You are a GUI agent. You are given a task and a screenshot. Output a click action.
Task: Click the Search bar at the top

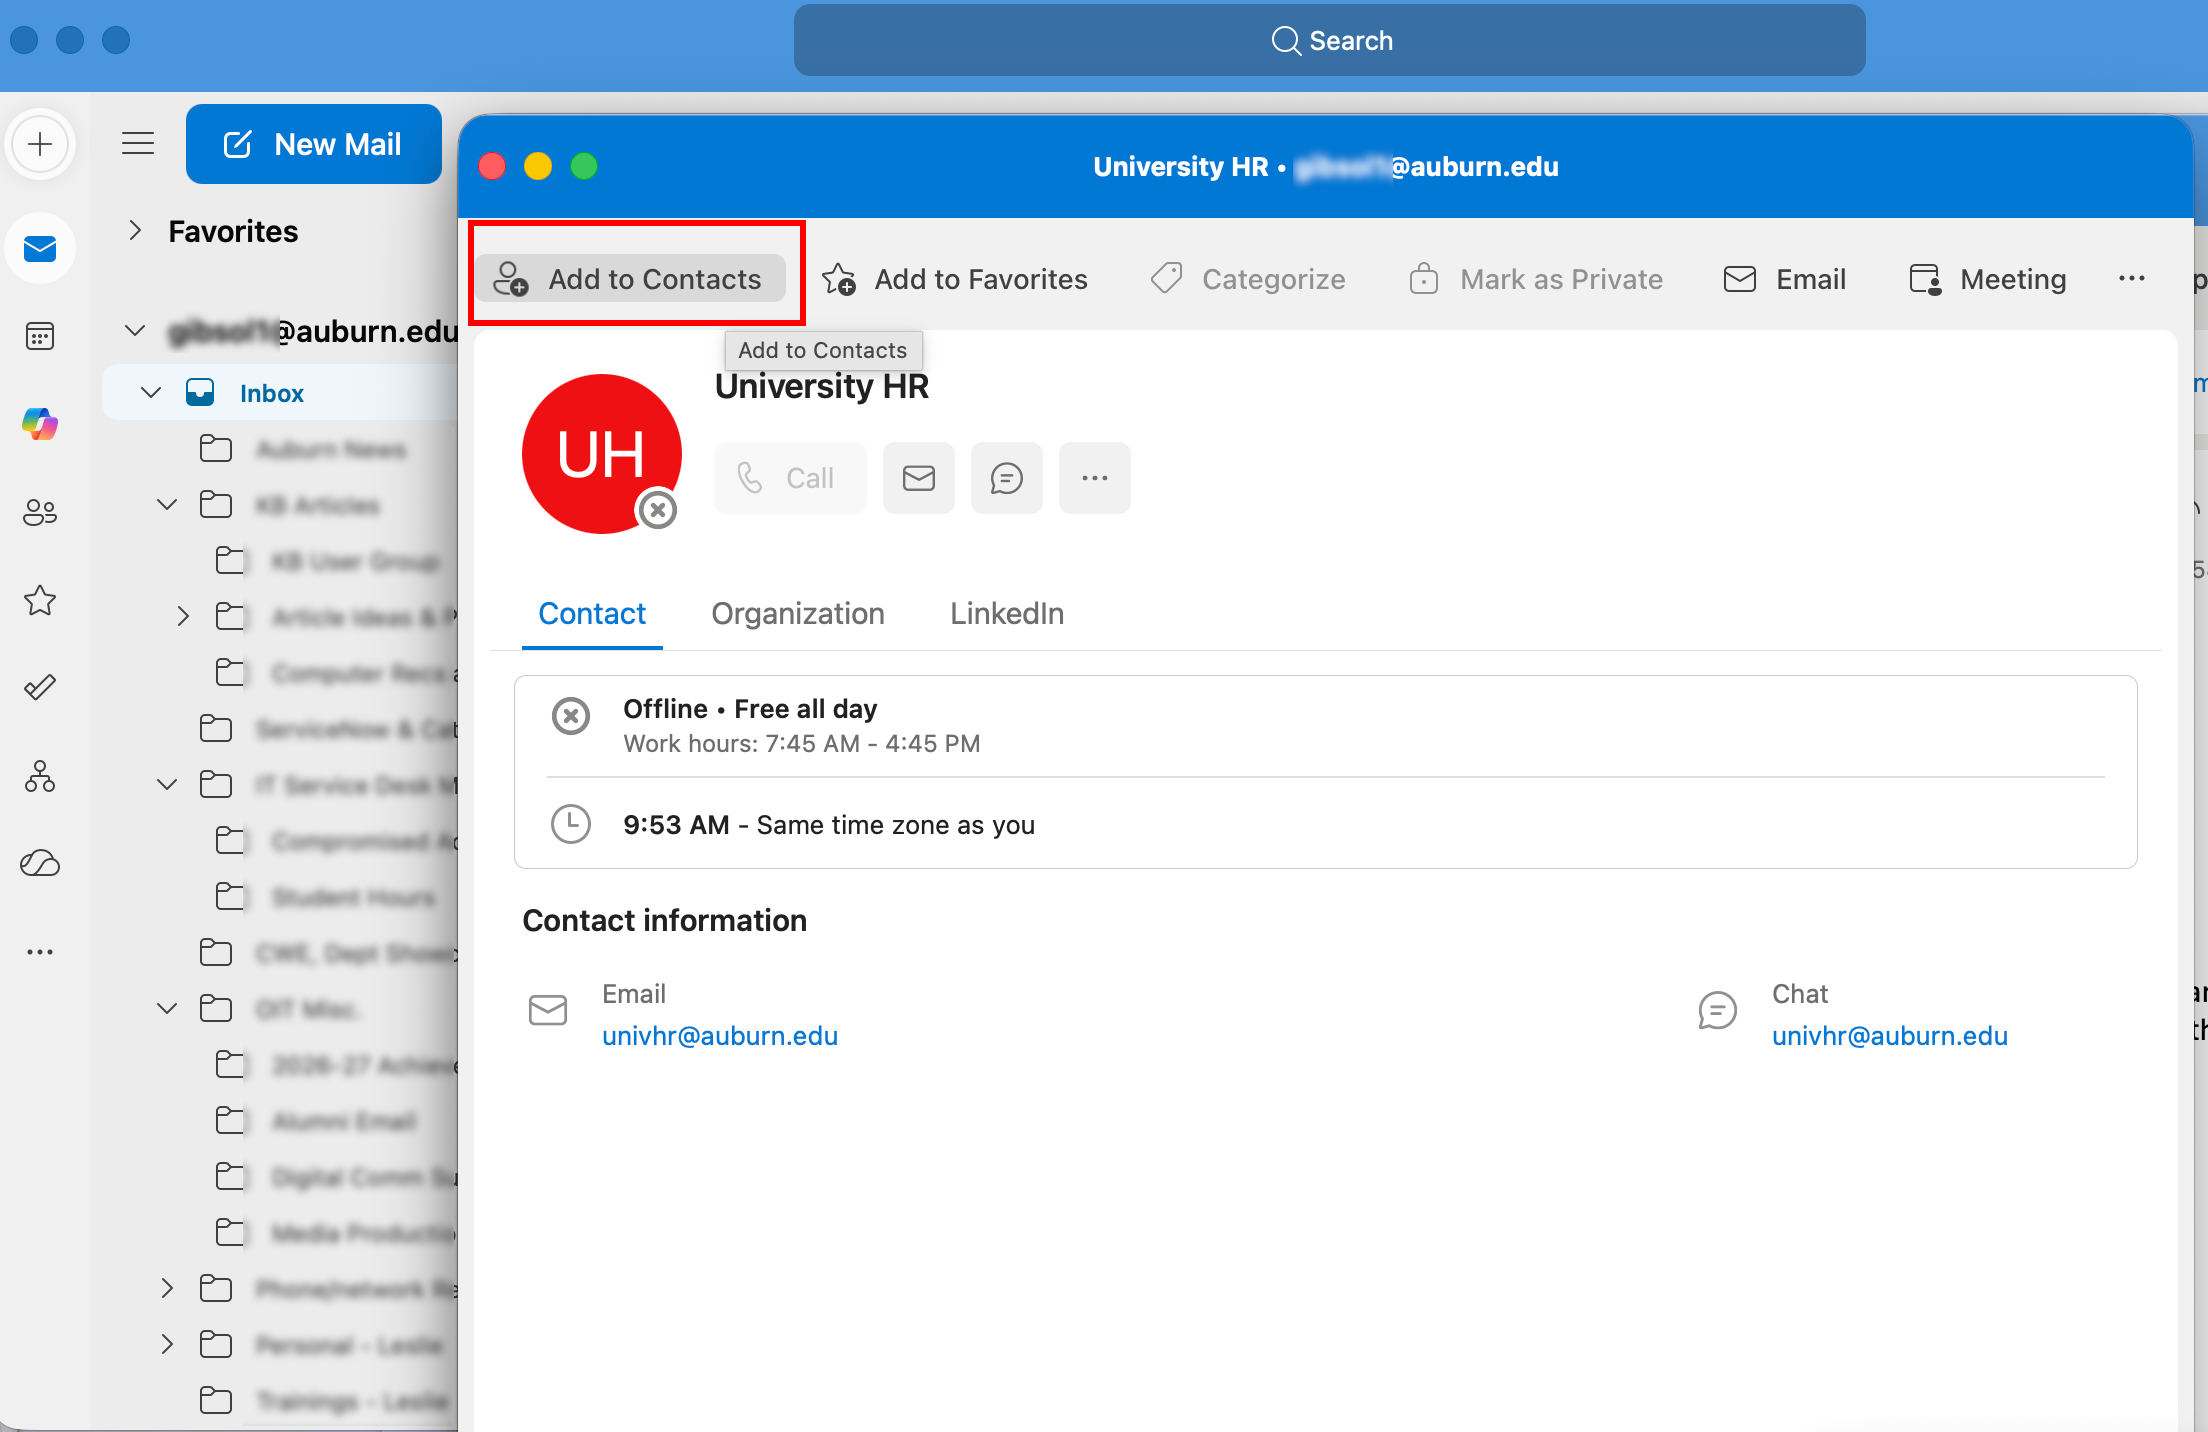[x=1328, y=40]
